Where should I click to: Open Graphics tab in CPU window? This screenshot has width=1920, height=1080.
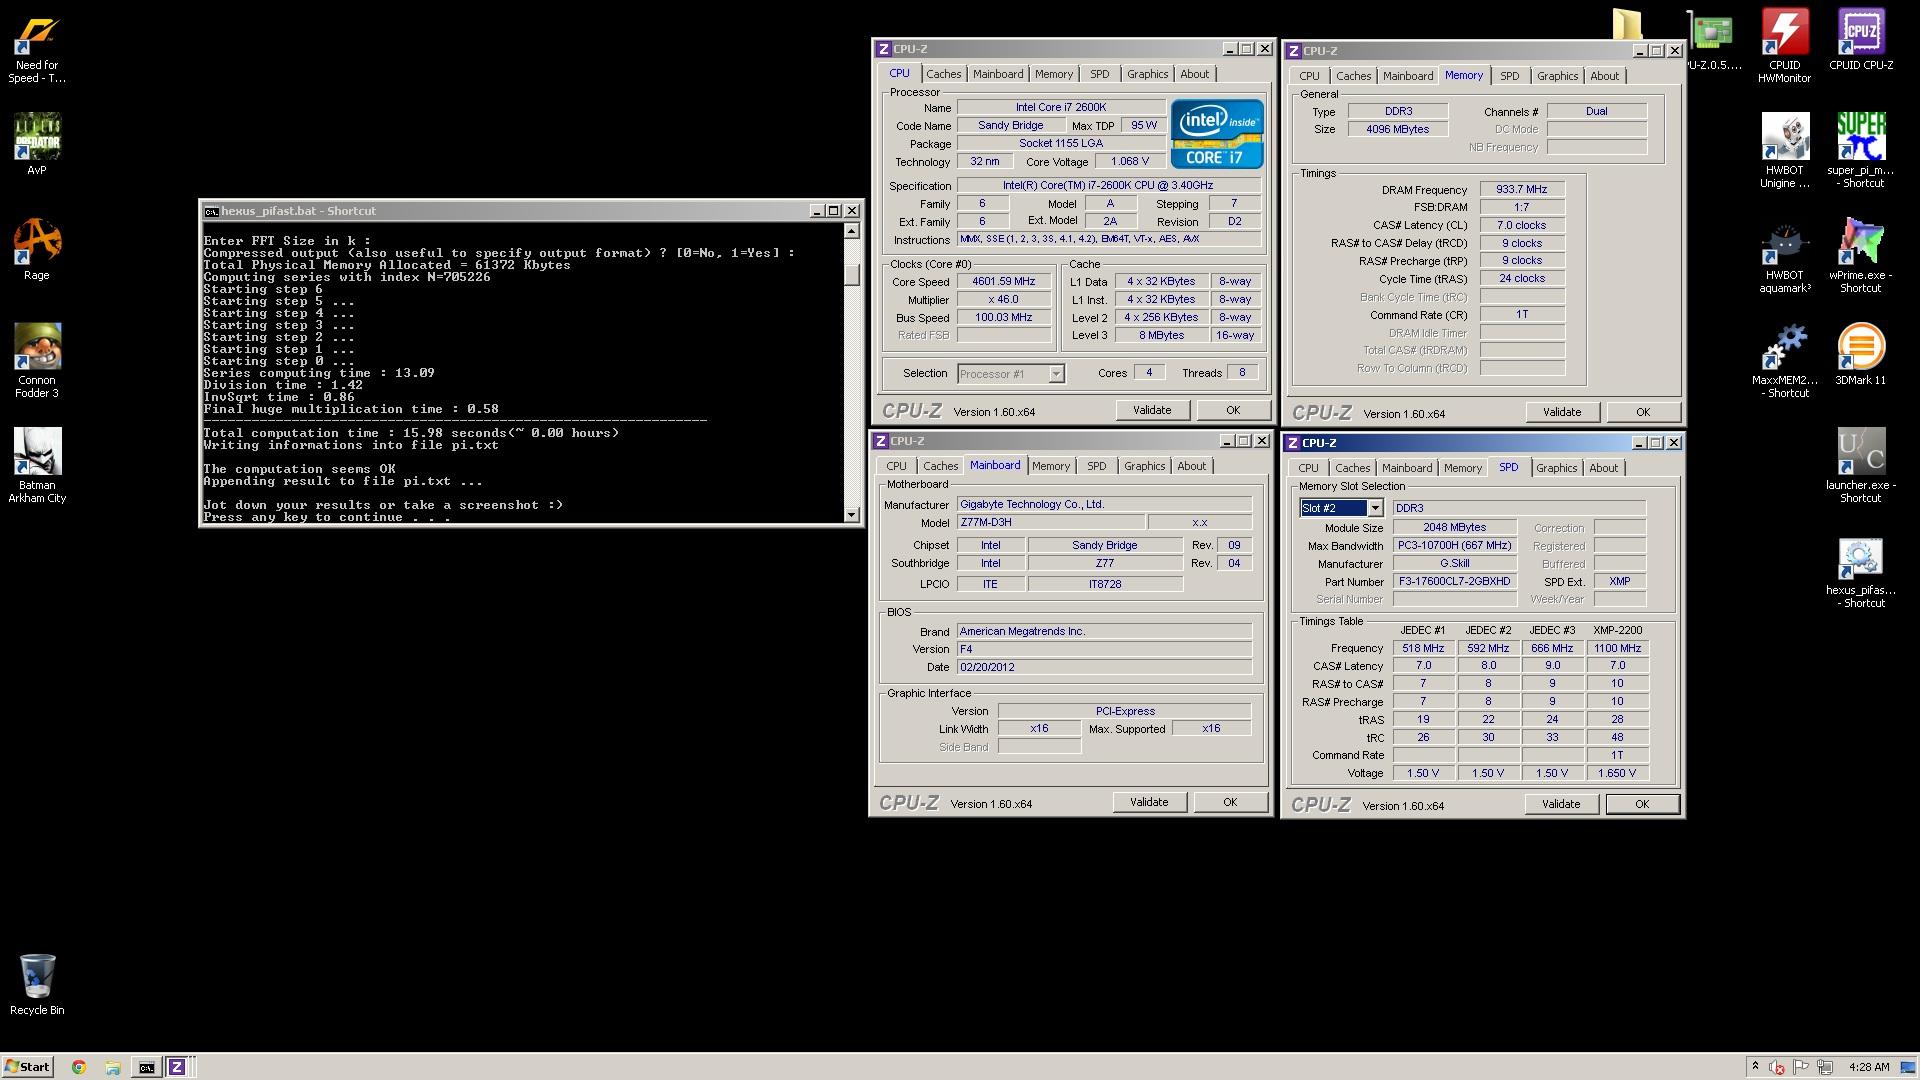[1147, 74]
